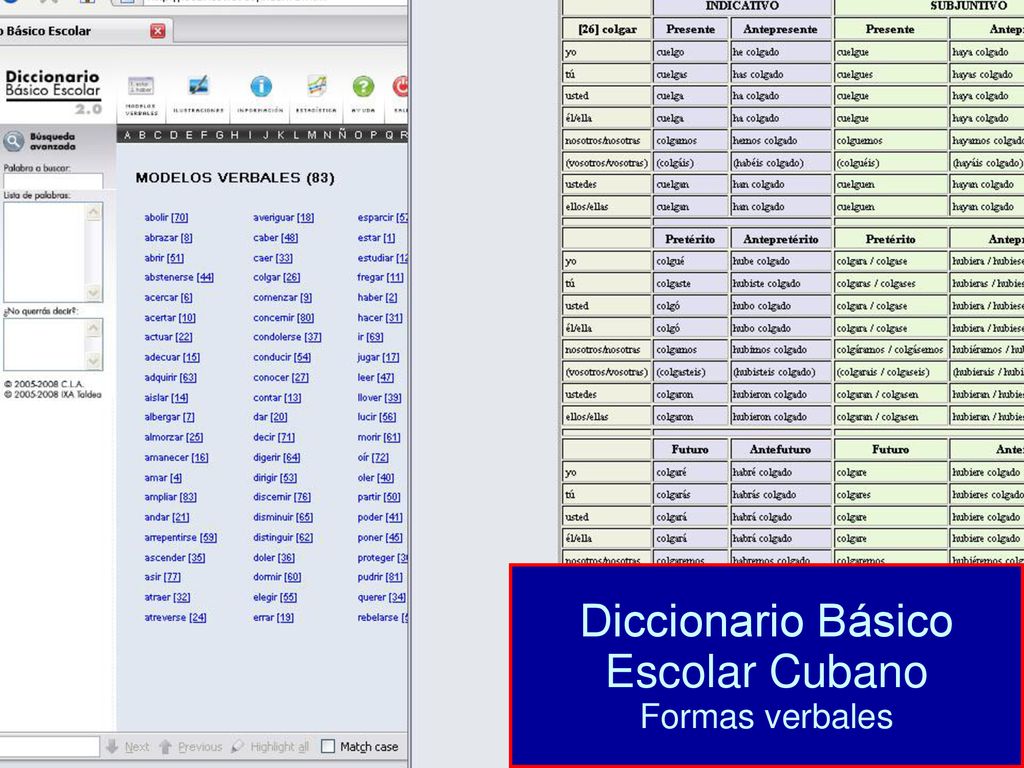Open the caber [48] verb model
The height and width of the screenshot is (768, 1024).
(275, 238)
